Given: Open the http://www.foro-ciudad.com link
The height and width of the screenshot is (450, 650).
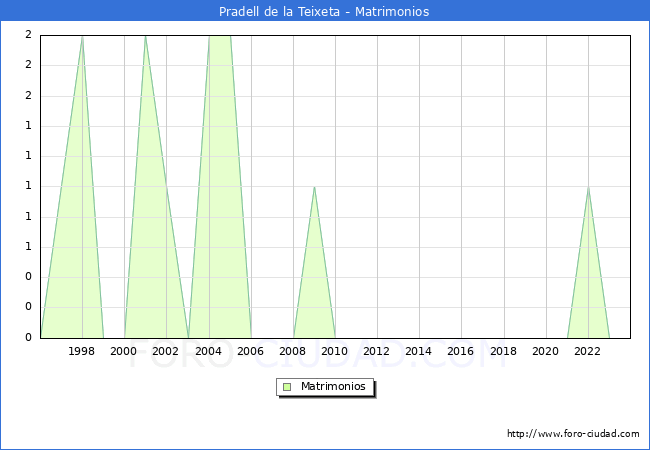Looking at the screenshot, I should 573,433.
